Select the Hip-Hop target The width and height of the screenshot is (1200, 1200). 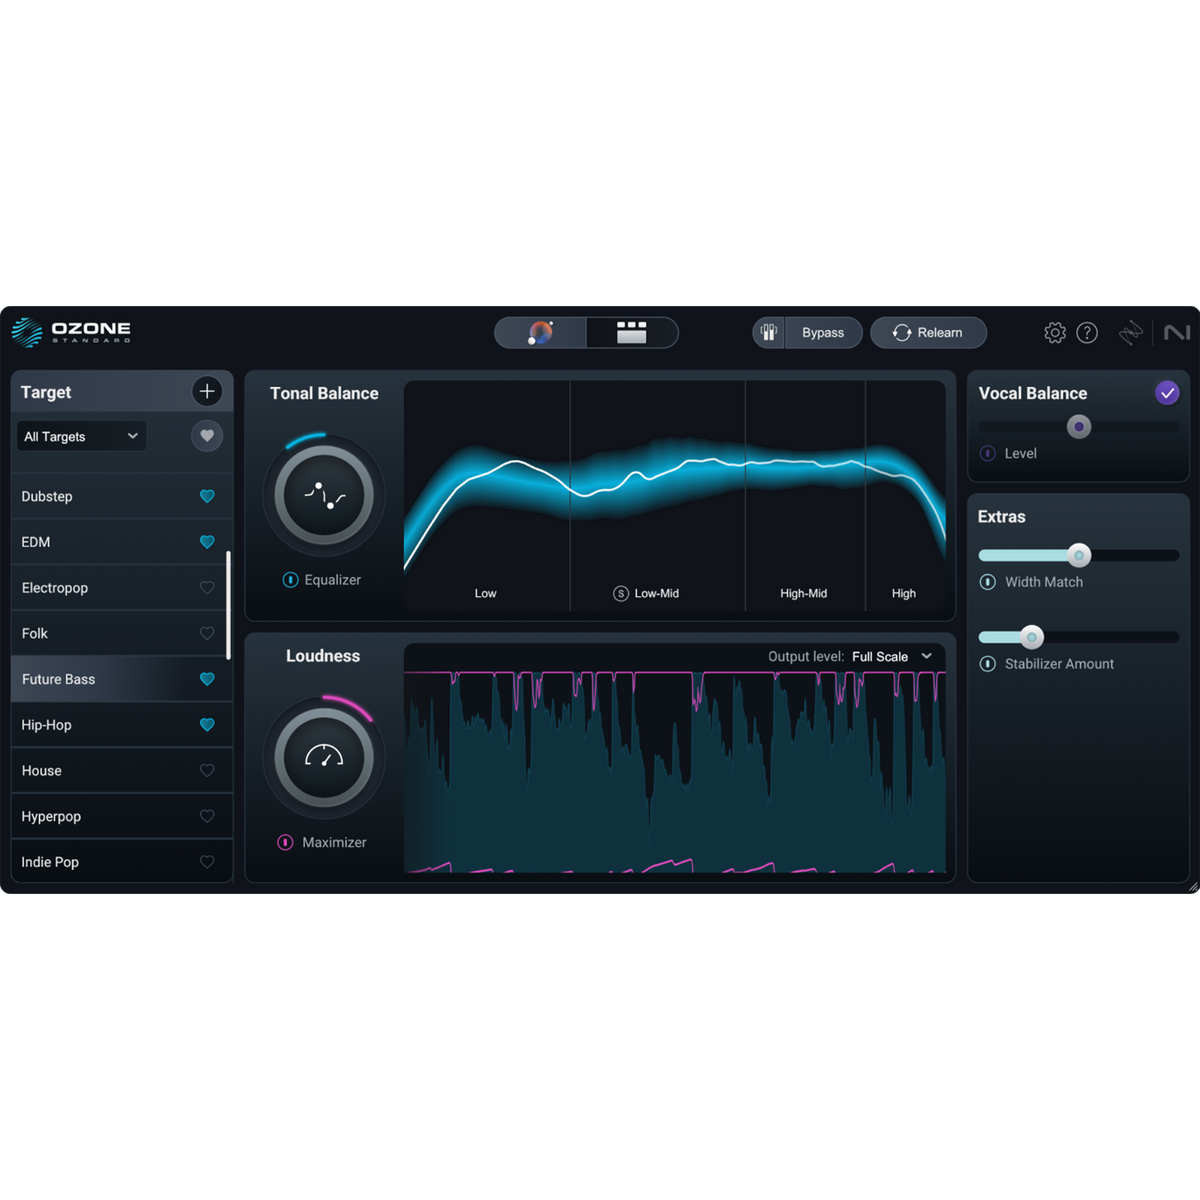[122, 725]
